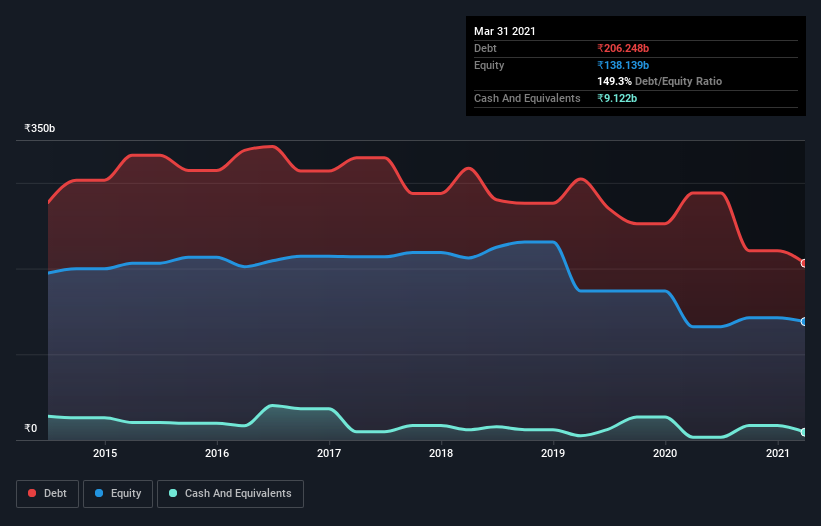Image resolution: width=821 pixels, height=526 pixels.
Task: Click the ₹138.139b equity value
Action: 623,65
